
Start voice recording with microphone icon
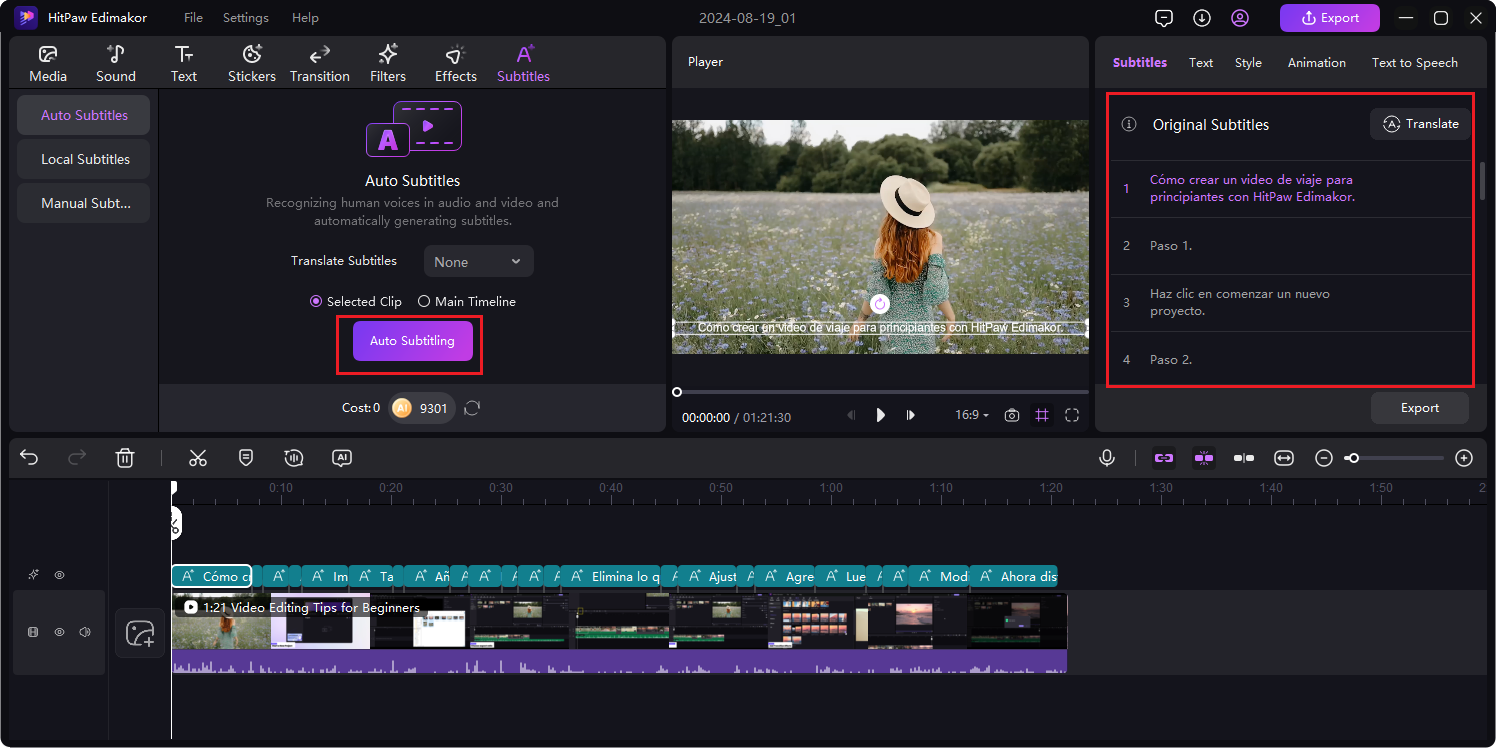click(1107, 458)
